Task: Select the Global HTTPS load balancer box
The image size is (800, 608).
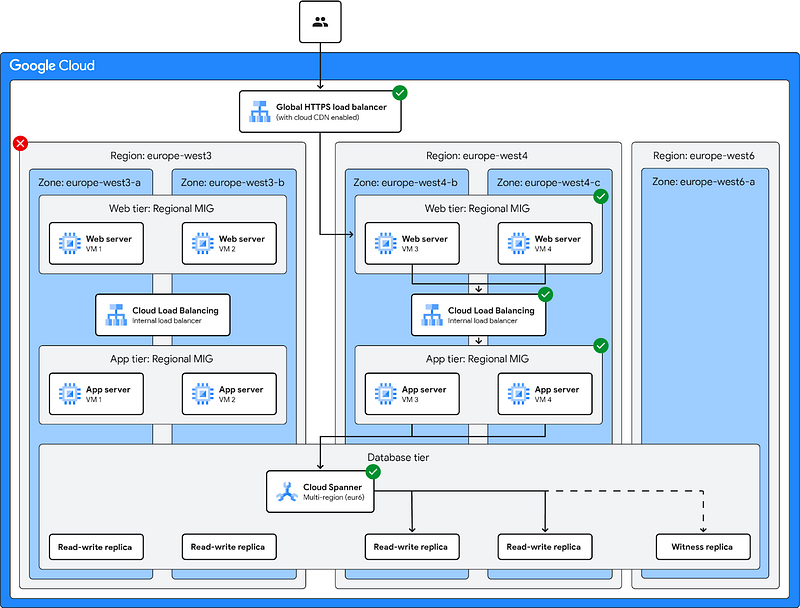Action: 320,112
